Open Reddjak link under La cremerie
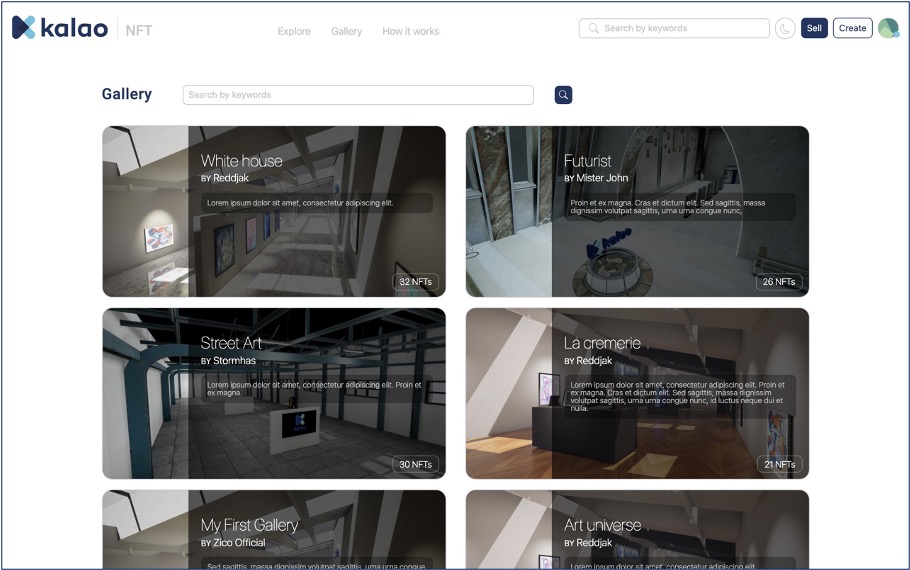 (594, 360)
